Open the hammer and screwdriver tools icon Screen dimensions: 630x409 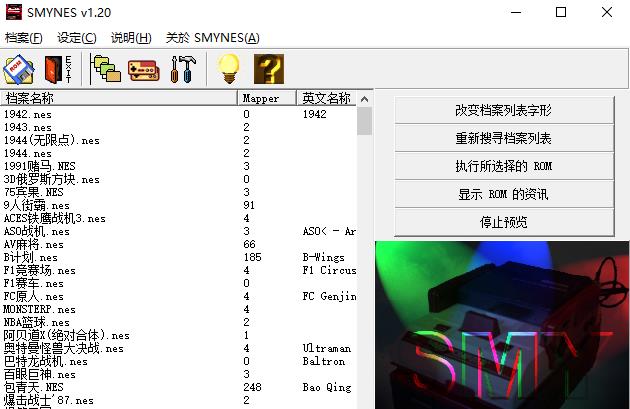(183, 68)
